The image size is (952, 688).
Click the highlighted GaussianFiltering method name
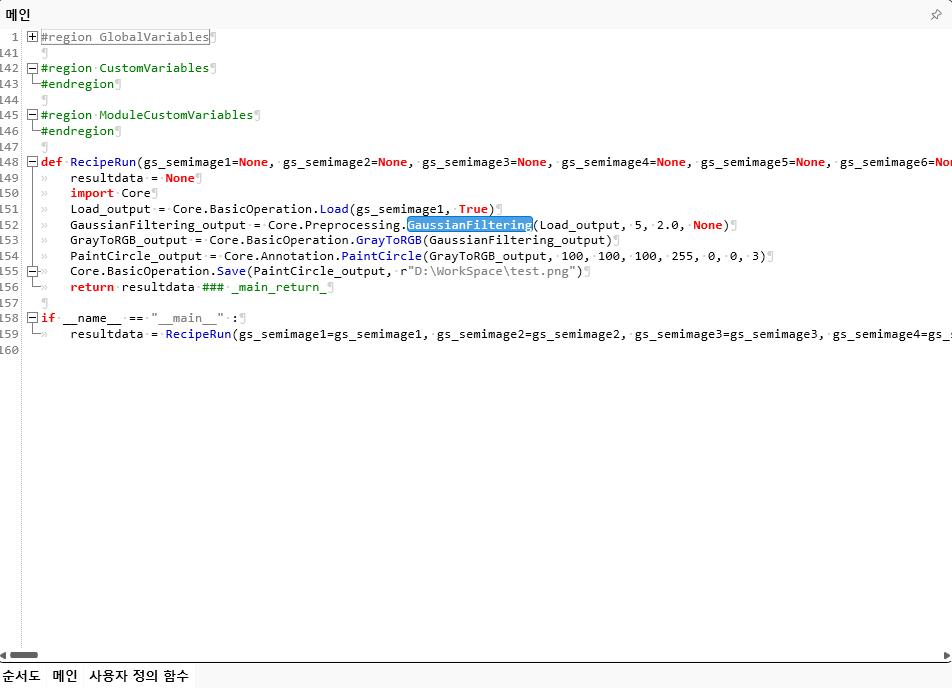[469, 225]
